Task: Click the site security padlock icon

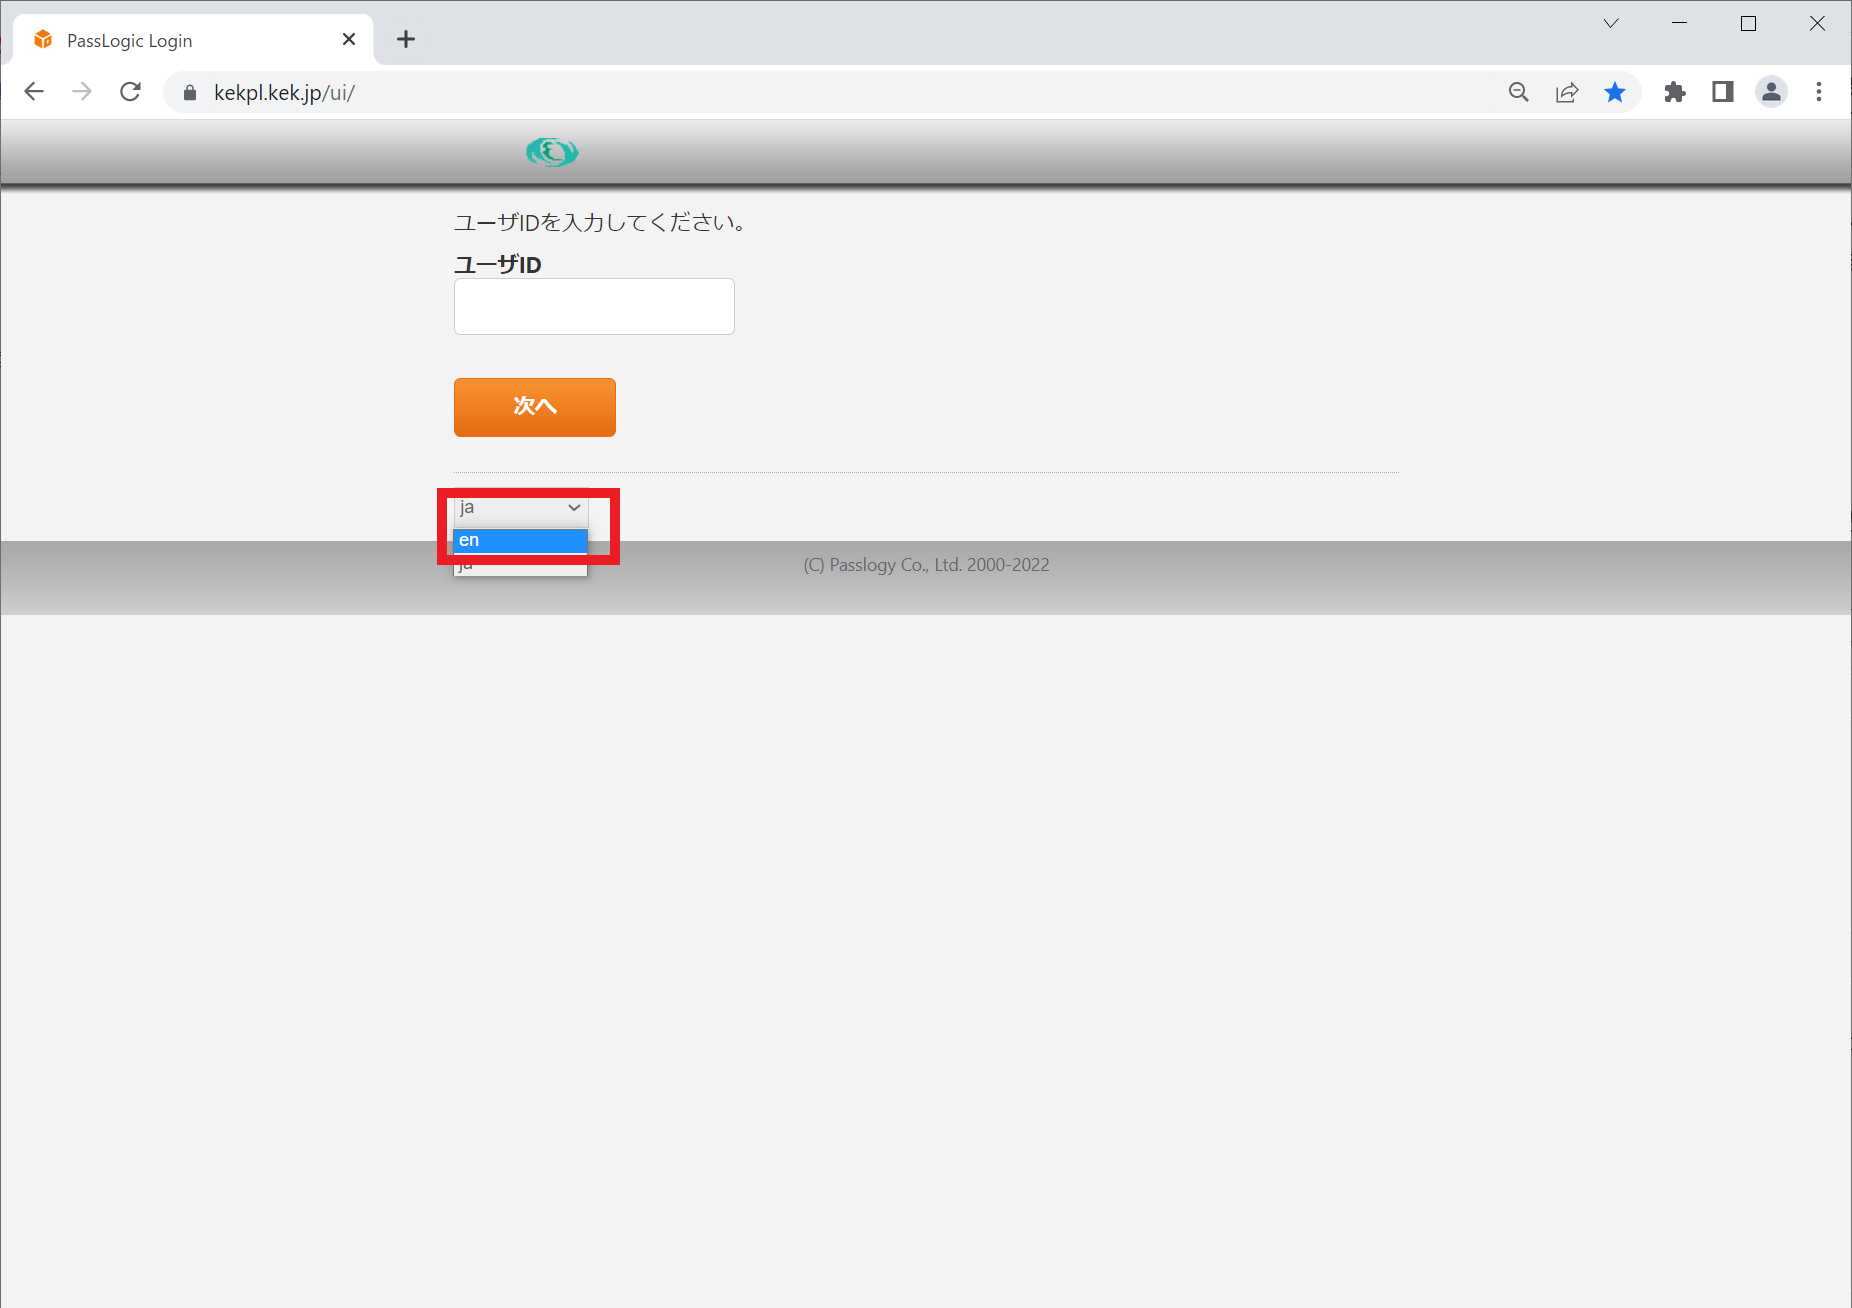Action: tap(188, 92)
